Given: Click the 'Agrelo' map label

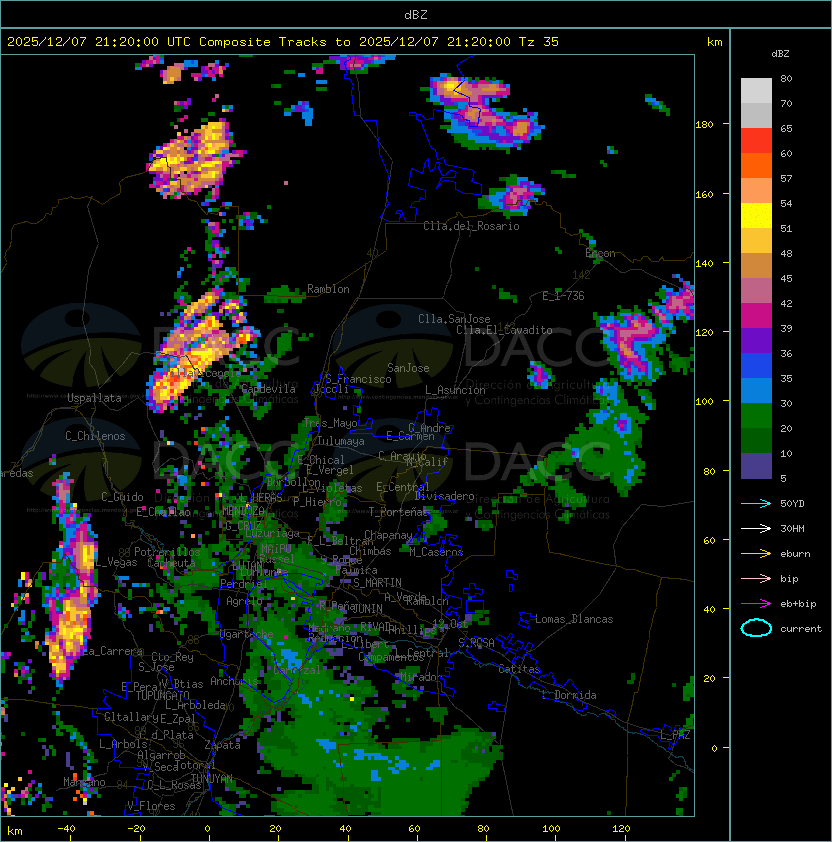Looking at the screenshot, I should [x=244, y=601].
